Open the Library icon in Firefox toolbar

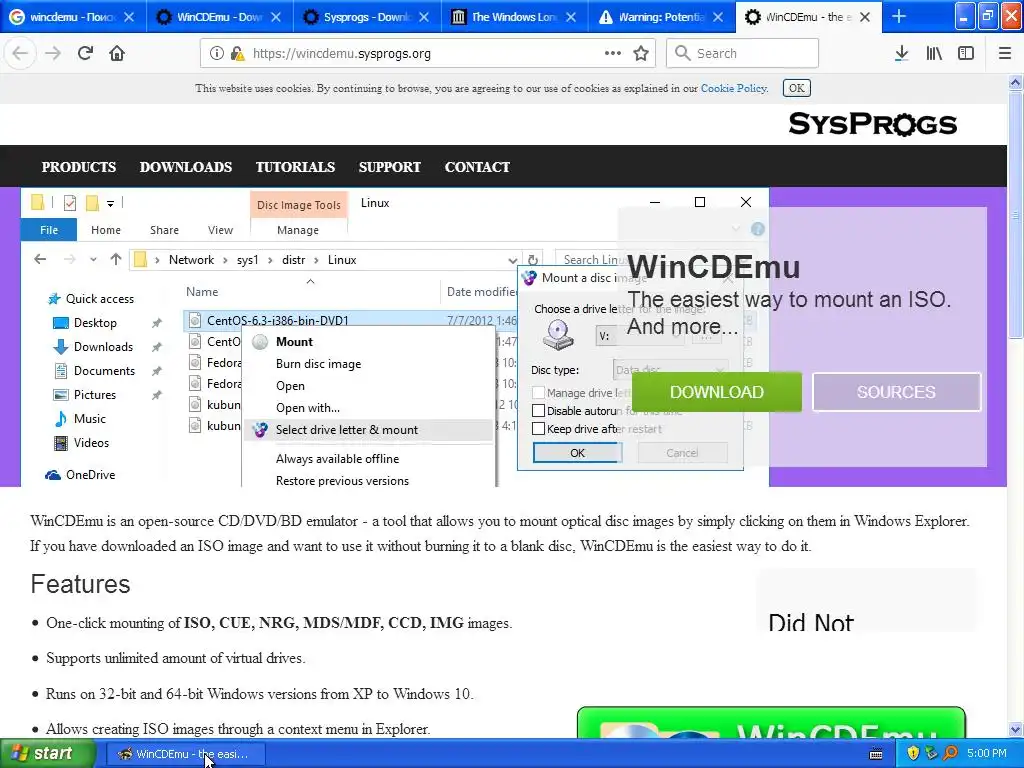934,54
